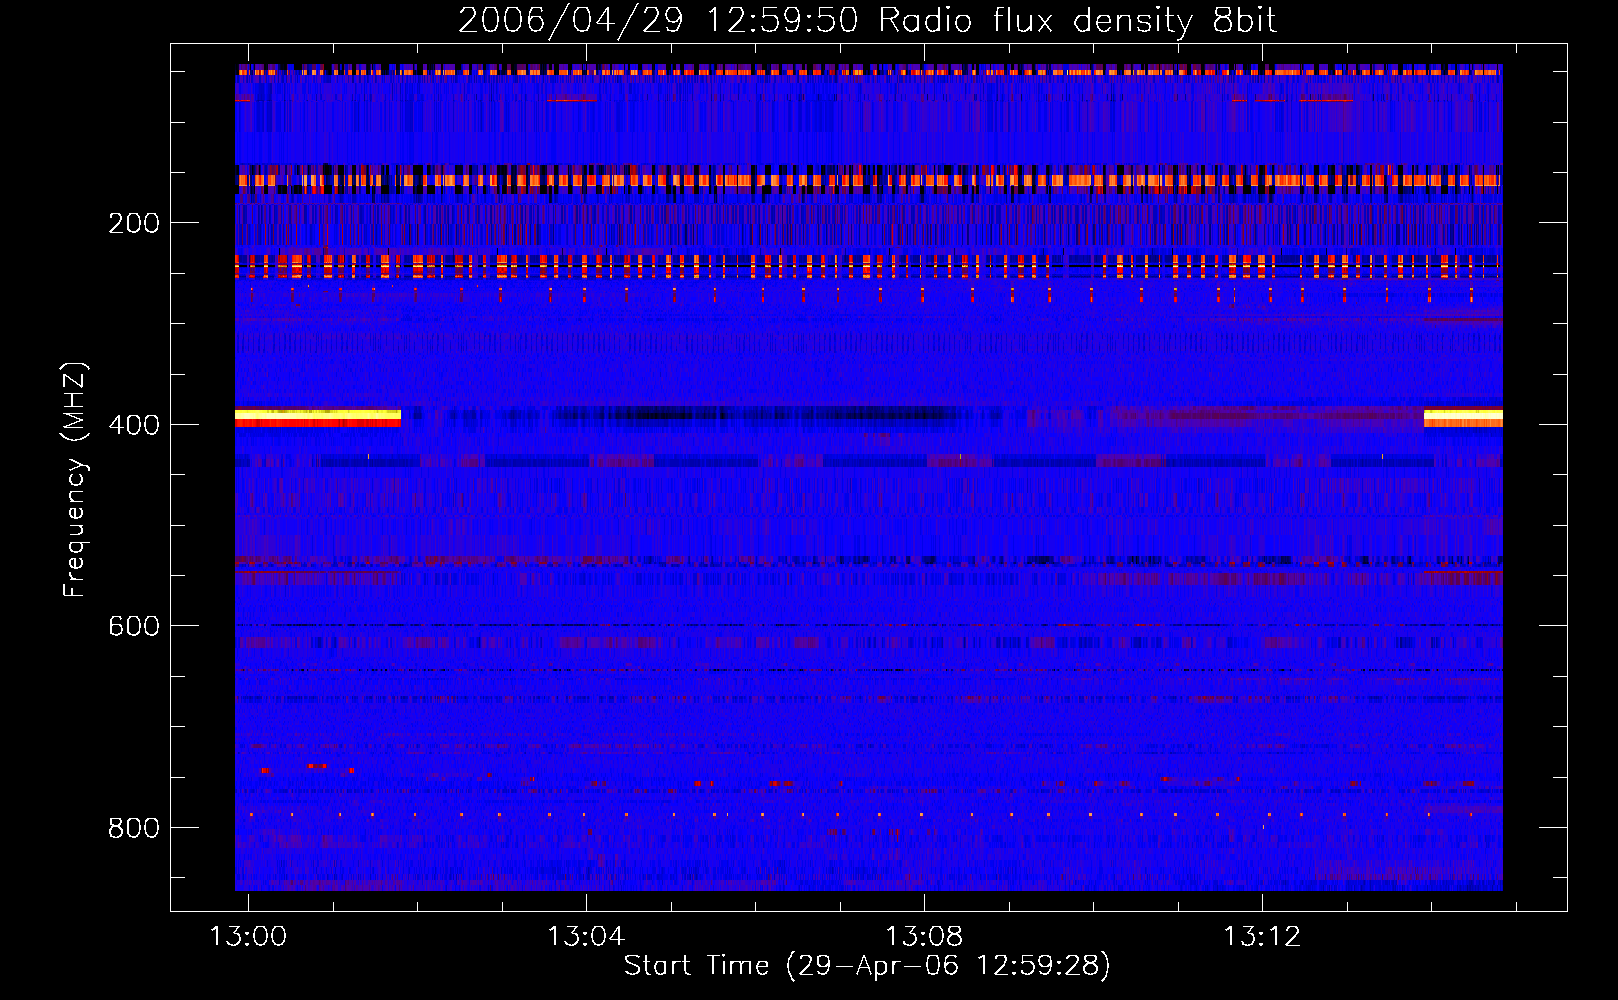Click the 400 frequency tick label
Viewport: 1618px width, 1000px height.
tap(134, 425)
